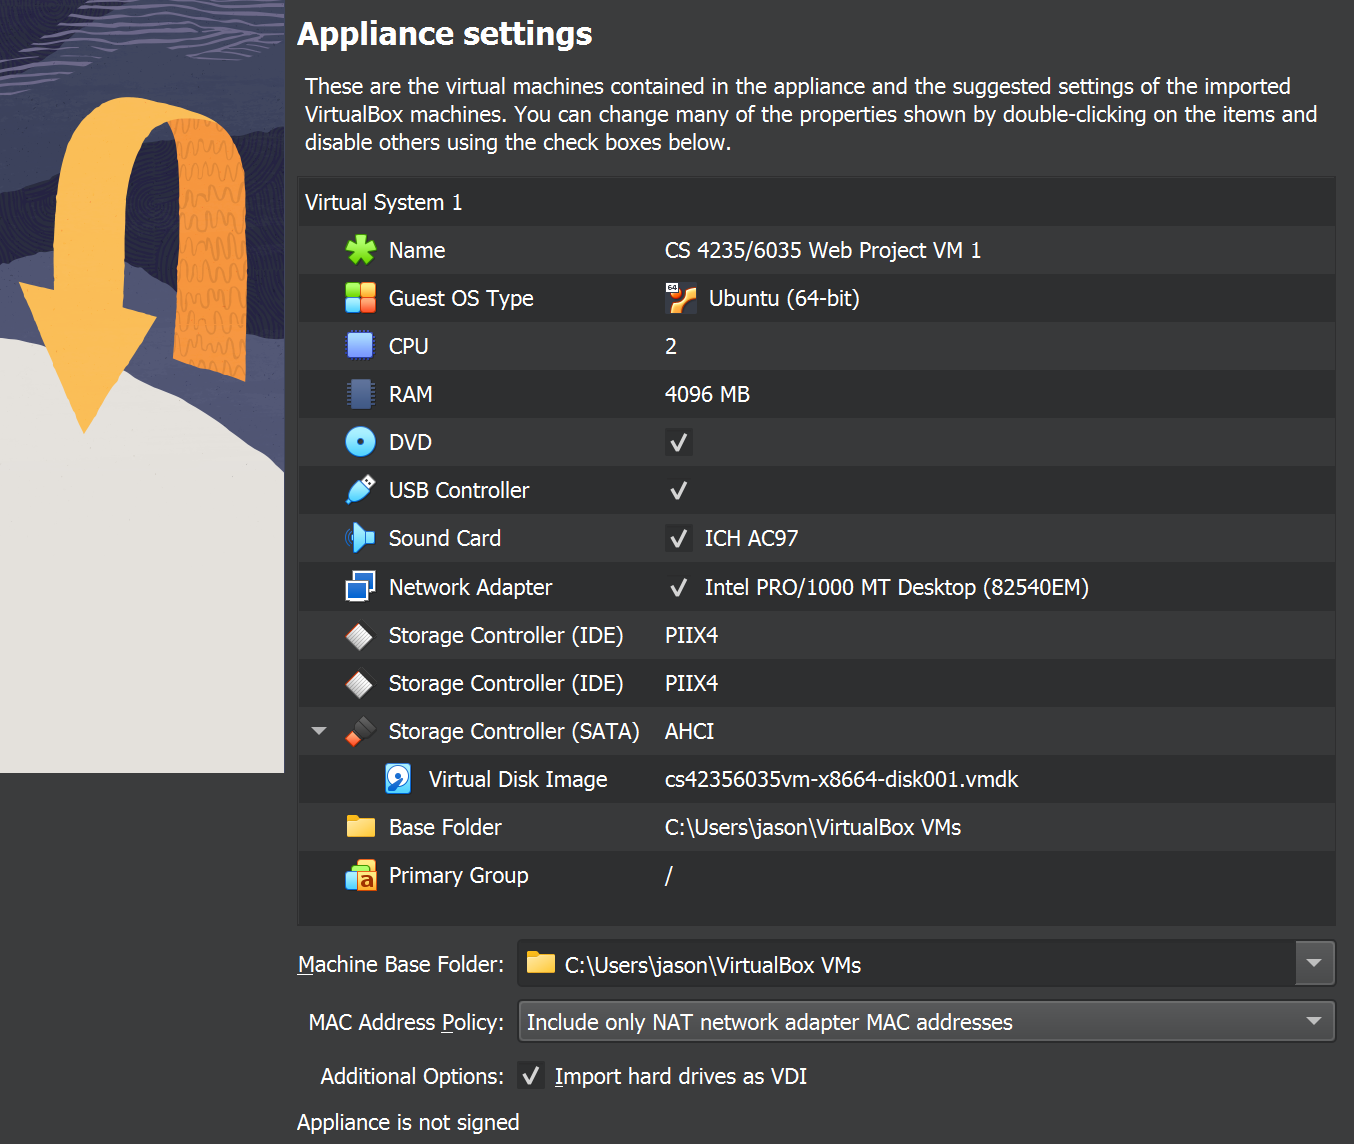Select the 'Ubuntu (64-bit)' value

coord(784,298)
